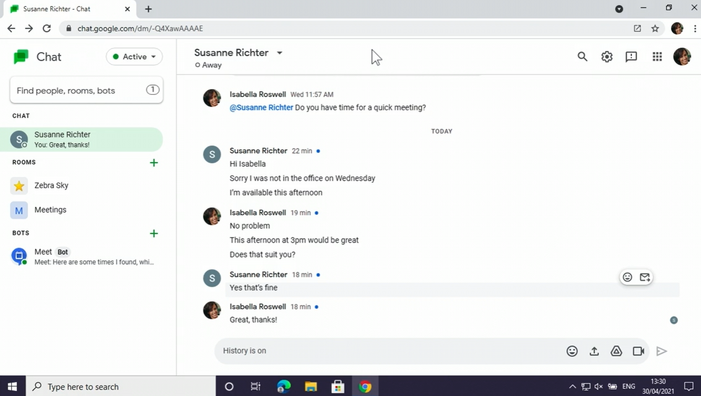Screen dimensions: 701x396
Task: Attach a Google Drive file
Action: 616,351
